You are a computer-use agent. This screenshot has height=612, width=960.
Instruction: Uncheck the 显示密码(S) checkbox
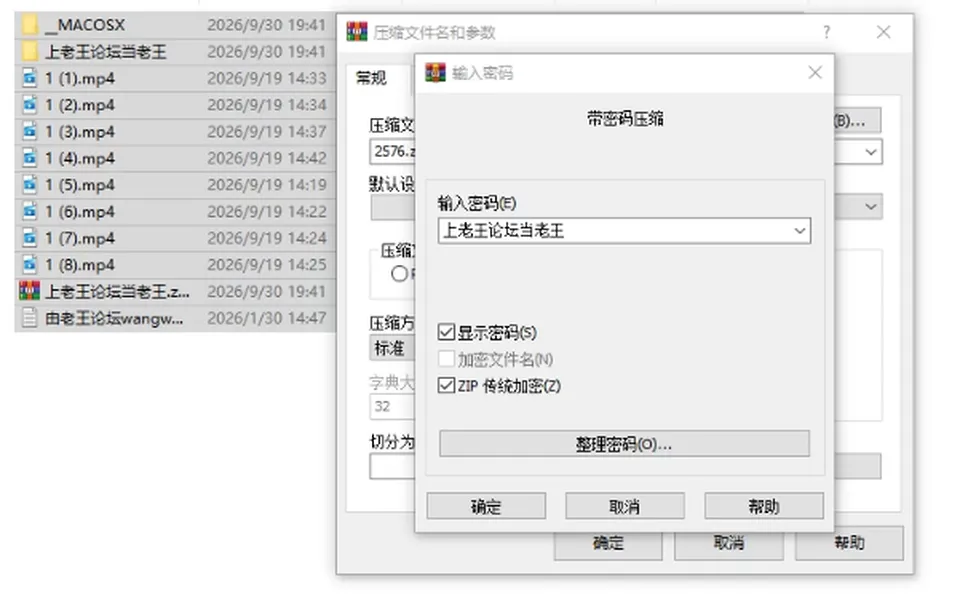click(446, 332)
